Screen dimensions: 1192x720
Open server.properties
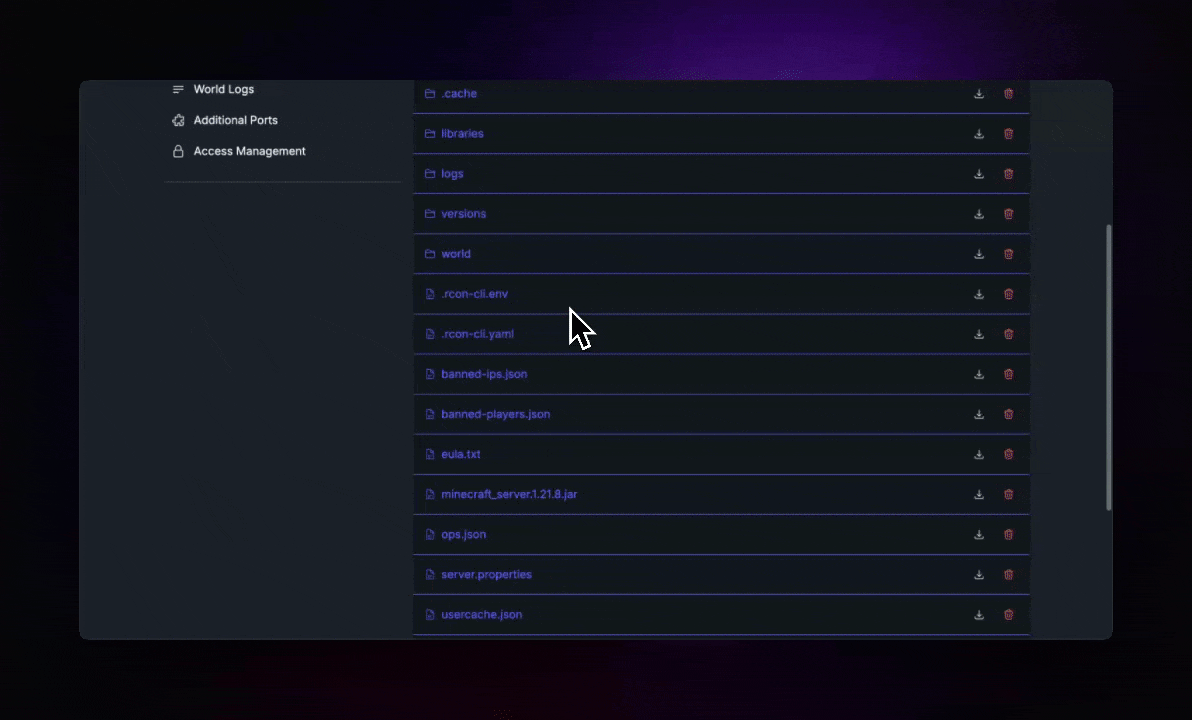pyautogui.click(x=487, y=575)
